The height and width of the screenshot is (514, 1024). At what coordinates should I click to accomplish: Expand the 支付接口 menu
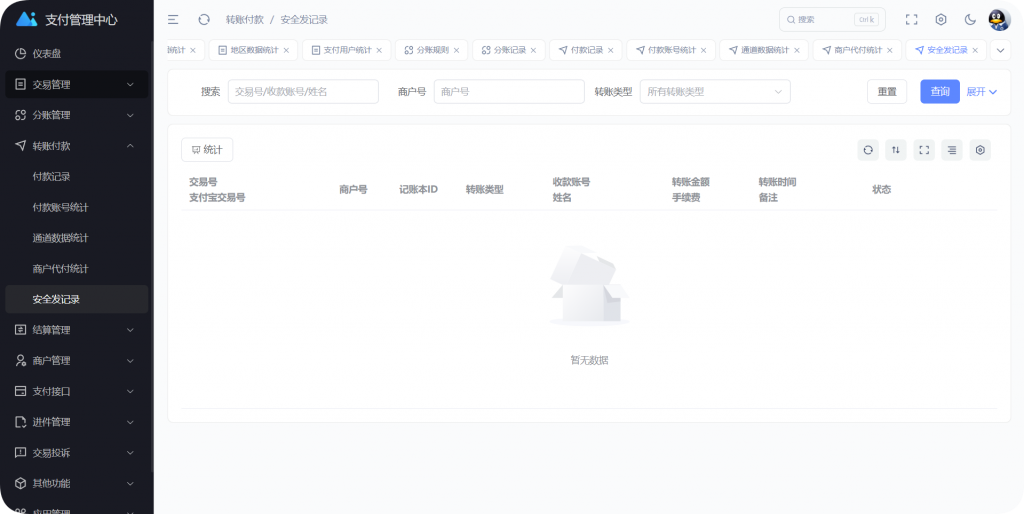pos(76,391)
